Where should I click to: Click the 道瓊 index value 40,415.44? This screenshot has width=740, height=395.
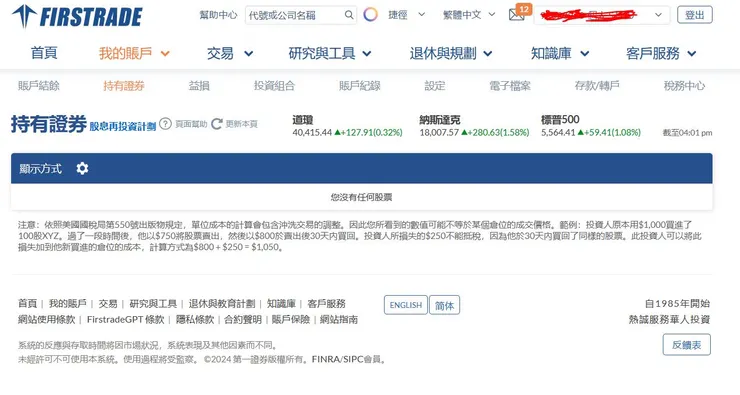pos(312,133)
